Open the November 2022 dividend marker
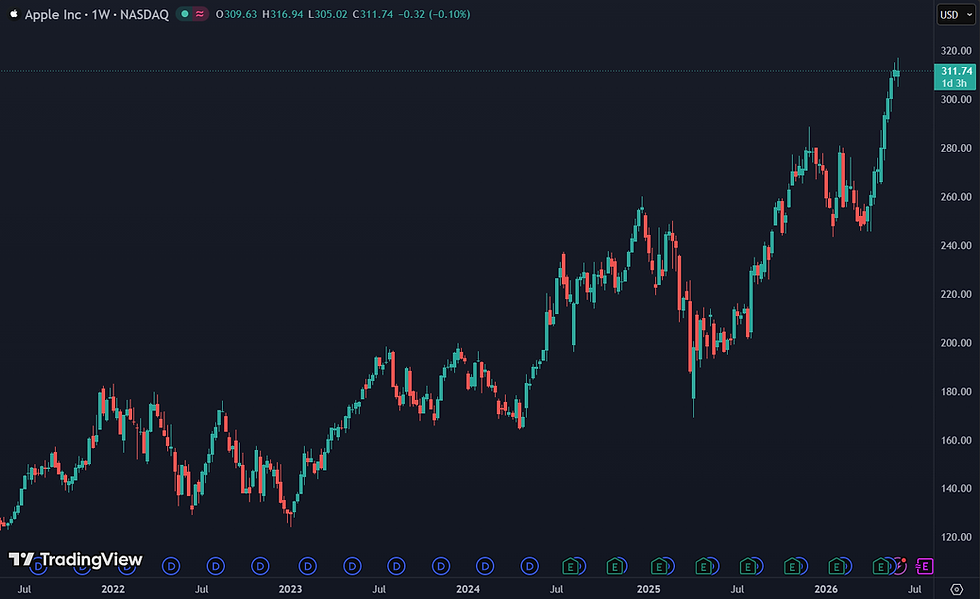Image resolution: width=980 pixels, height=599 pixels. tap(260, 566)
